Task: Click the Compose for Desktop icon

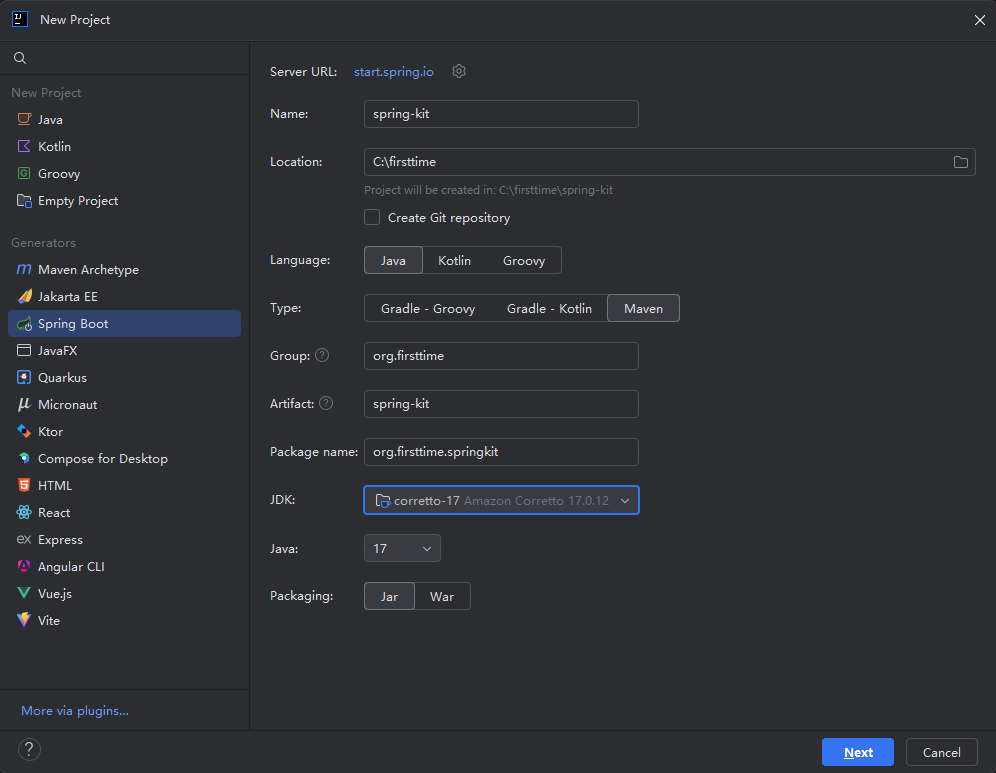Action: pos(24,459)
